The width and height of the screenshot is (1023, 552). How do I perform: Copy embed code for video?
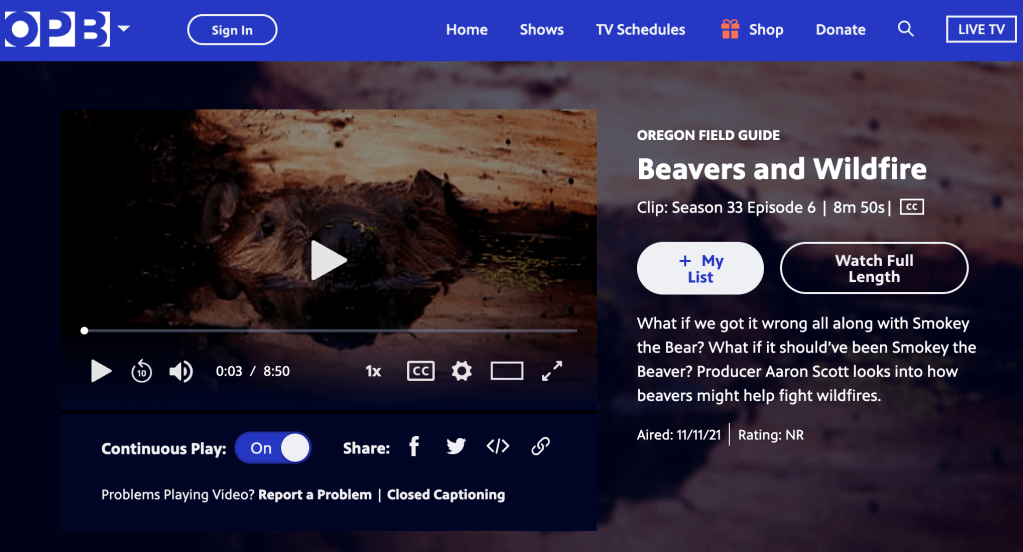[x=498, y=447]
